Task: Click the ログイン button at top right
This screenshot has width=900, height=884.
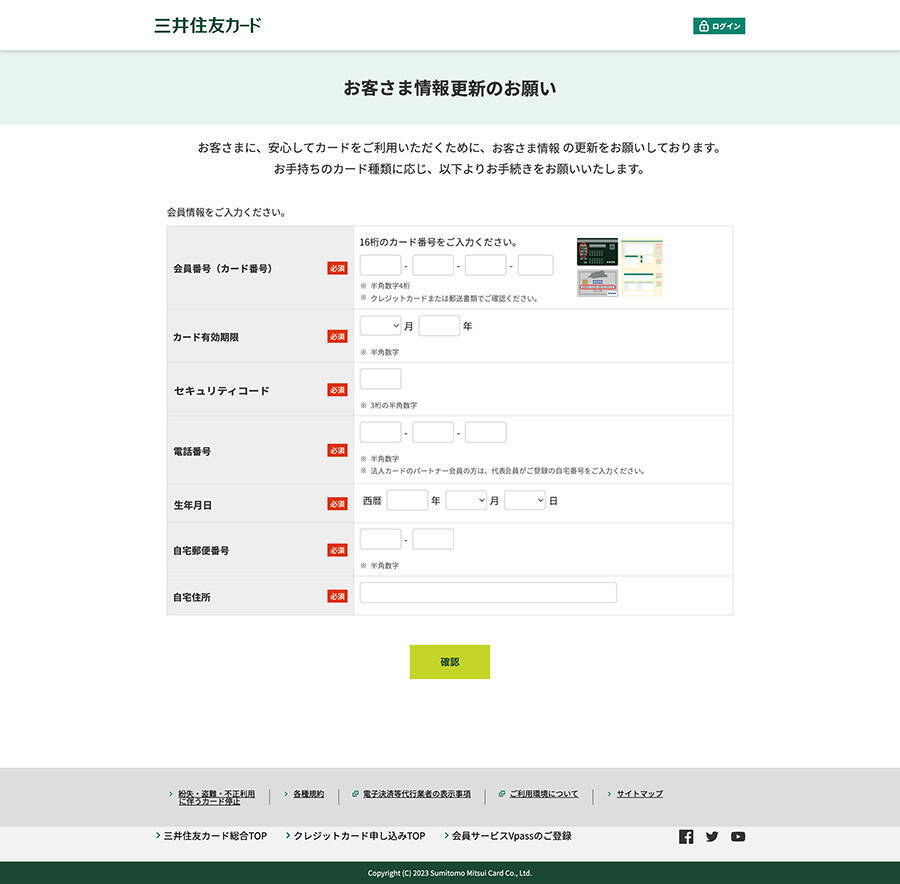Action: 719,25
